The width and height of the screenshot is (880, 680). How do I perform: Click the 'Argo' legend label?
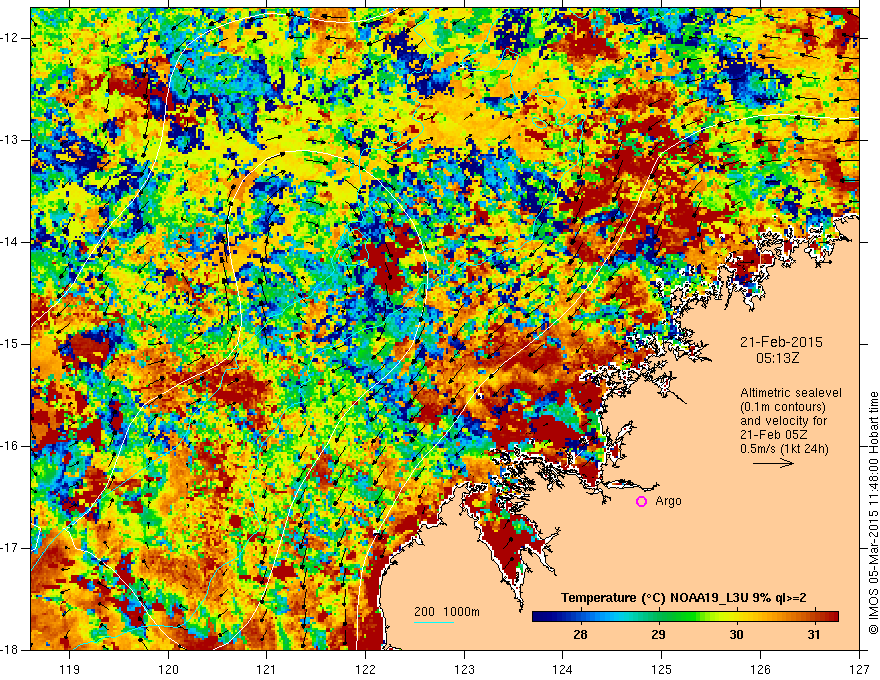click(x=668, y=501)
